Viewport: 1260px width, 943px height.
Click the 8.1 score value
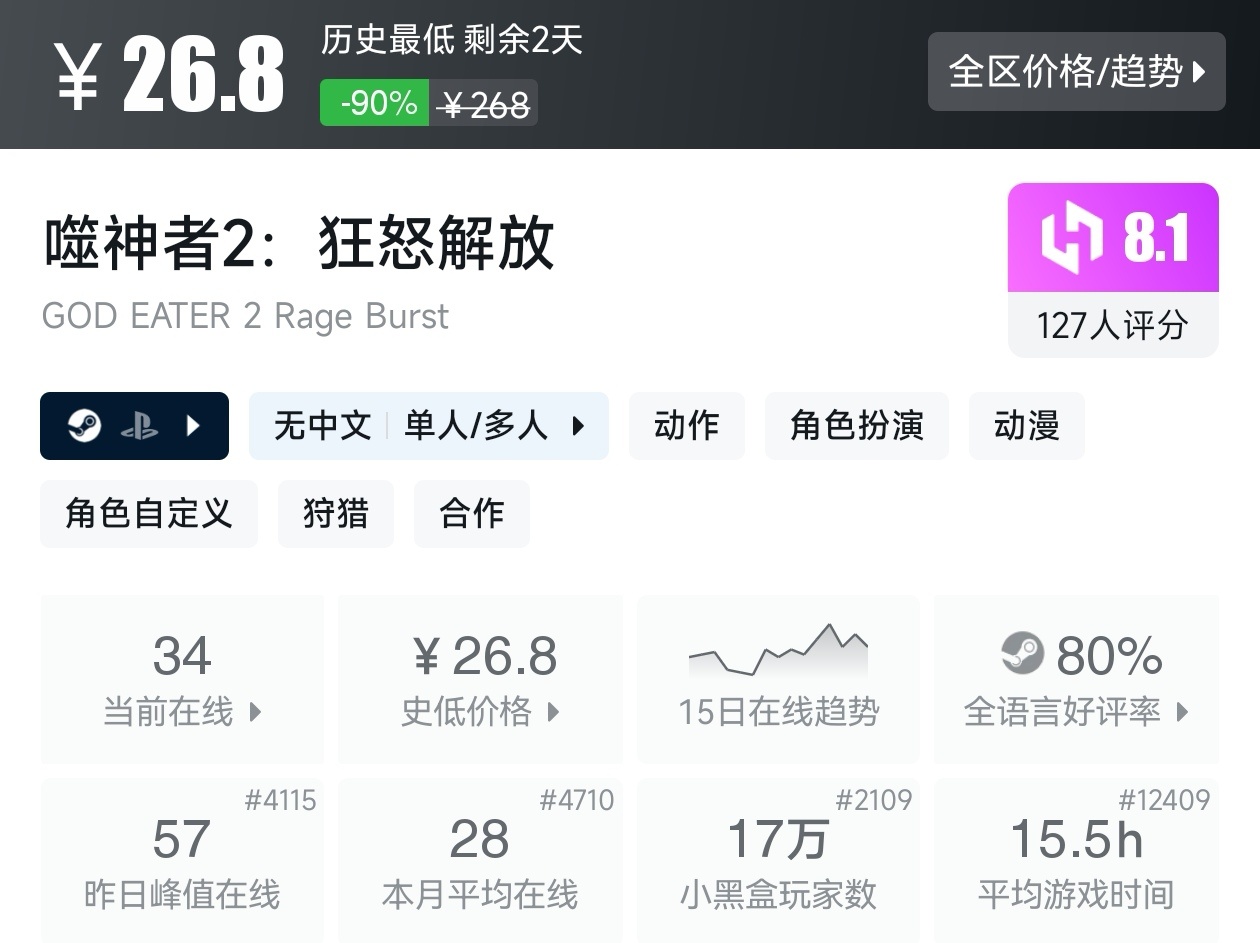(1156, 238)
